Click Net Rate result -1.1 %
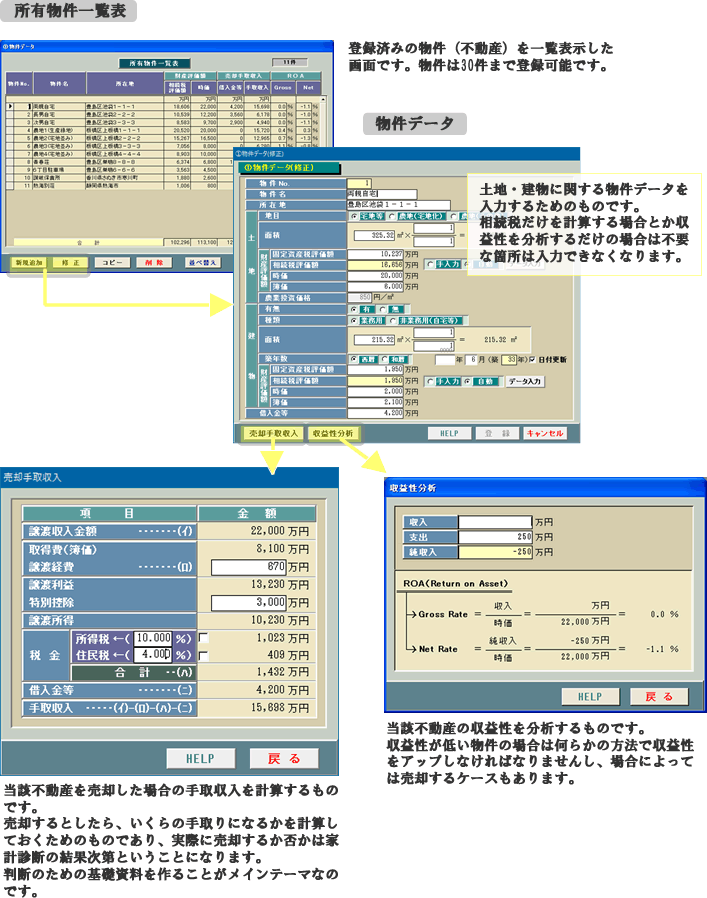 pos(663,649)
